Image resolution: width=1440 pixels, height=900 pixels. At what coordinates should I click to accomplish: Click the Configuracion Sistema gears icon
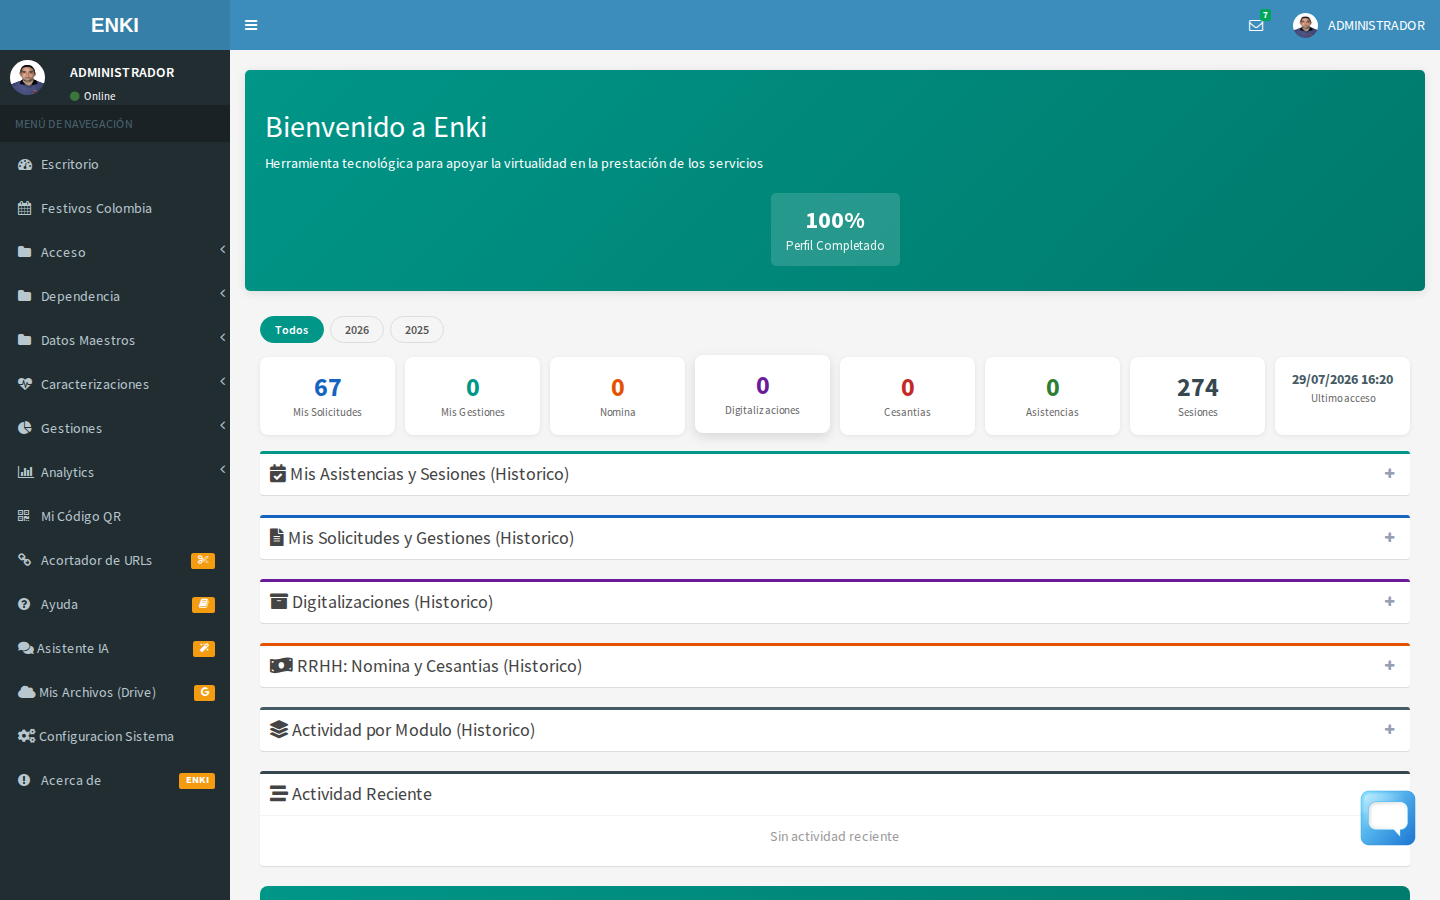pos(27,736)
